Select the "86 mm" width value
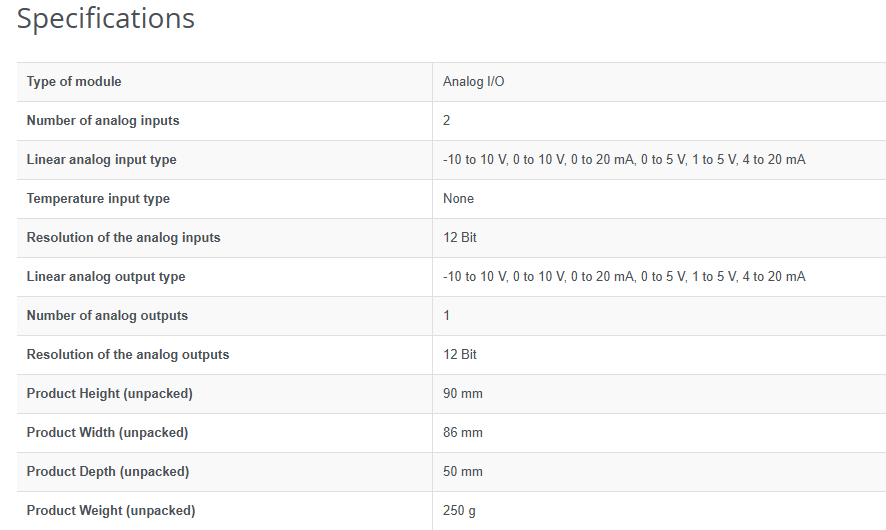Viewport: 886px width, 530px height. coord(463,432)
